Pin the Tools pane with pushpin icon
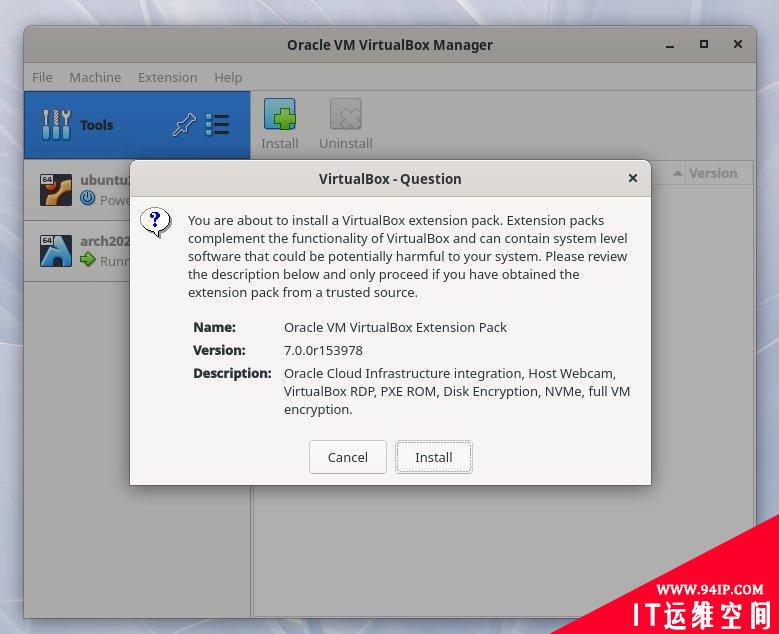Screen dimensions: 779x634 click(x=184, y=124)
